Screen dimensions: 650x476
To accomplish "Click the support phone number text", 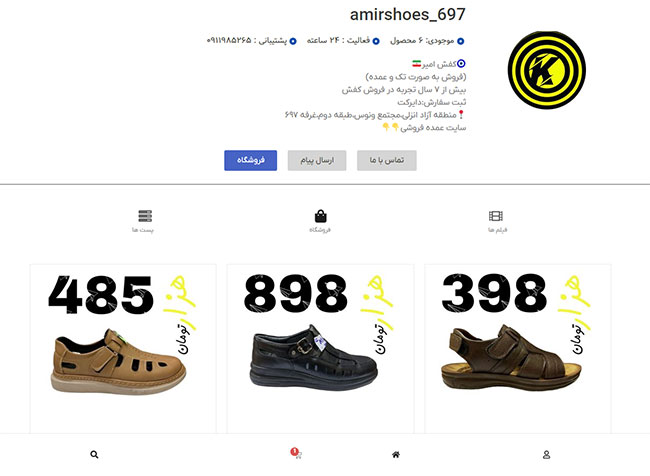I will pyautogui.click(x=229, y=41).
